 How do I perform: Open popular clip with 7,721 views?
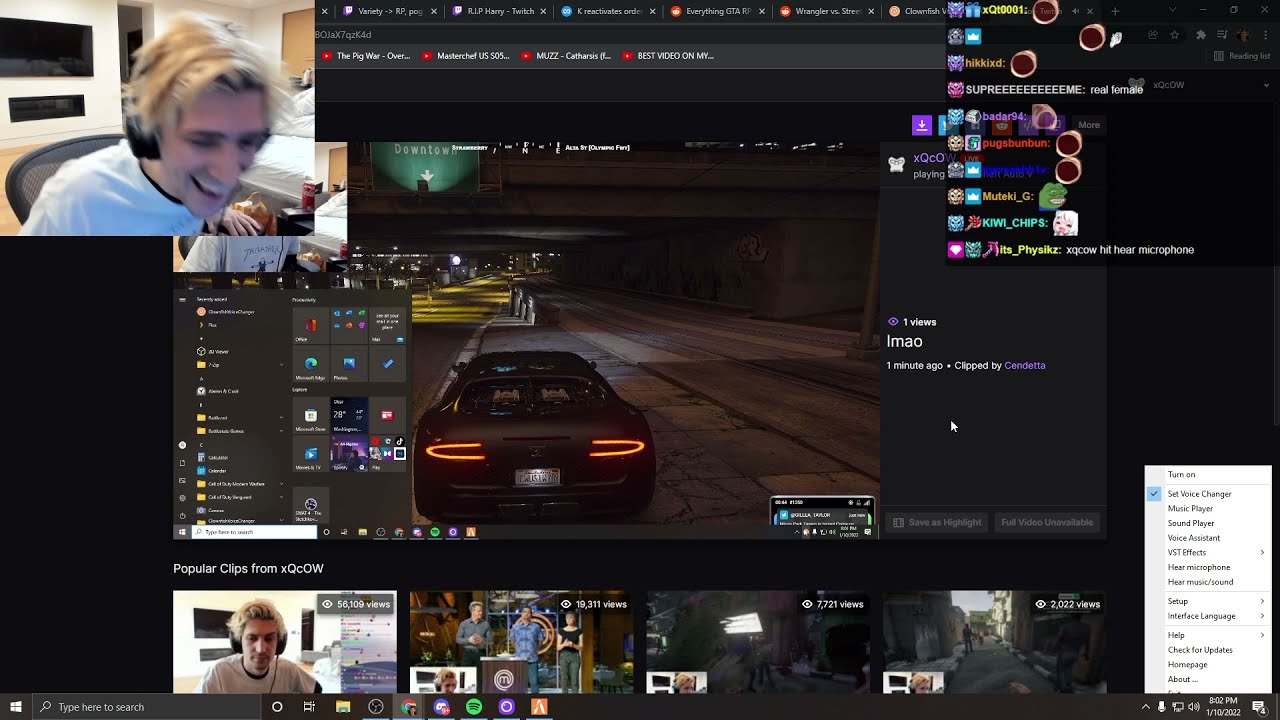pyautogui.click(x=757, y=642)
